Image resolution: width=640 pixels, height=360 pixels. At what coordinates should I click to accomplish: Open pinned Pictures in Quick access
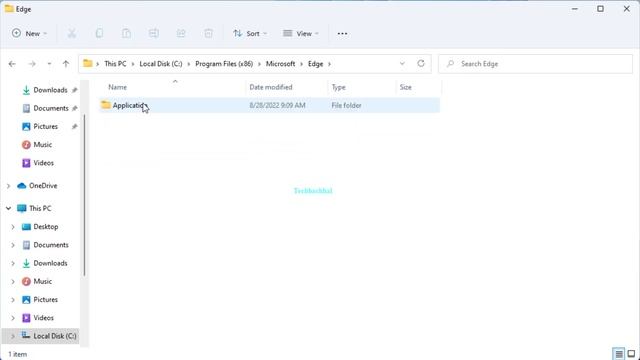(x=45, y=127)
